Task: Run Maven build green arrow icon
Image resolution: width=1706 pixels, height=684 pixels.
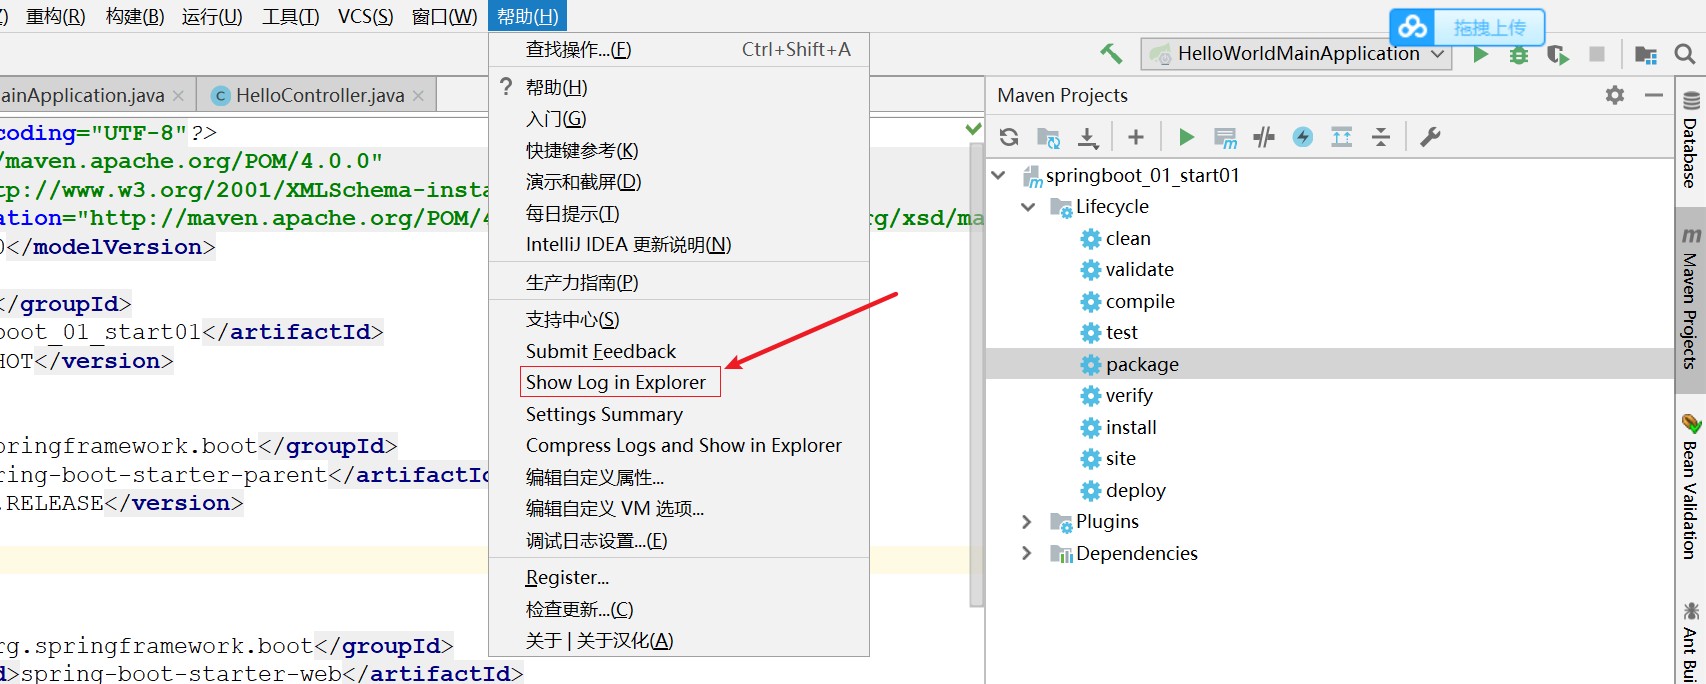Action: click(x=1186, y=137)
